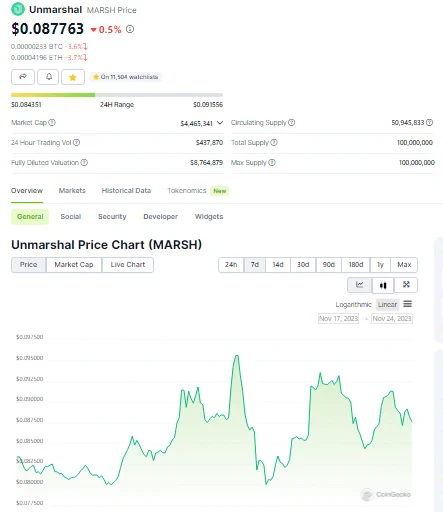The height and width of the screenshot is (512, 443).
Task: Switch to the line chart view icon
Action: [359, 285]
